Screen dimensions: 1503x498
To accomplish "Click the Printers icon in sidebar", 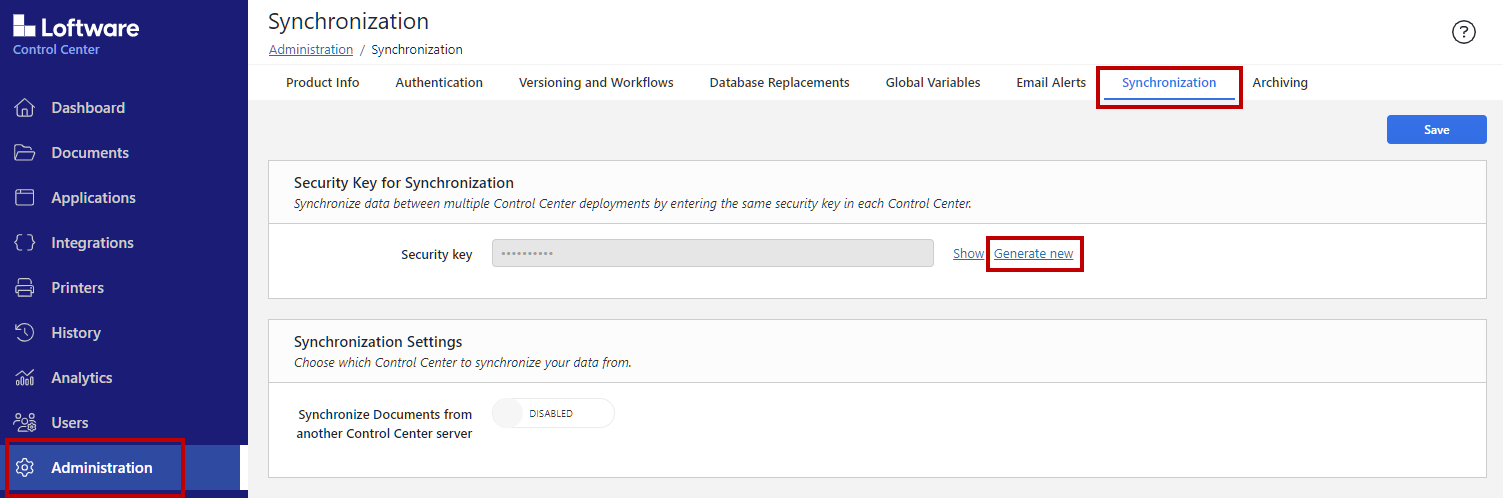I will [25, 288].
